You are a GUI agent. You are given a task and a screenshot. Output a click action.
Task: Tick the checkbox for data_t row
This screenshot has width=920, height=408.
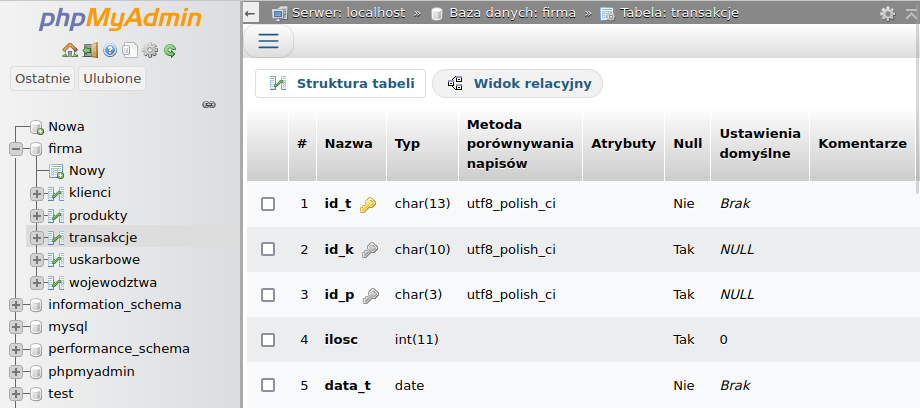[268, 385]
